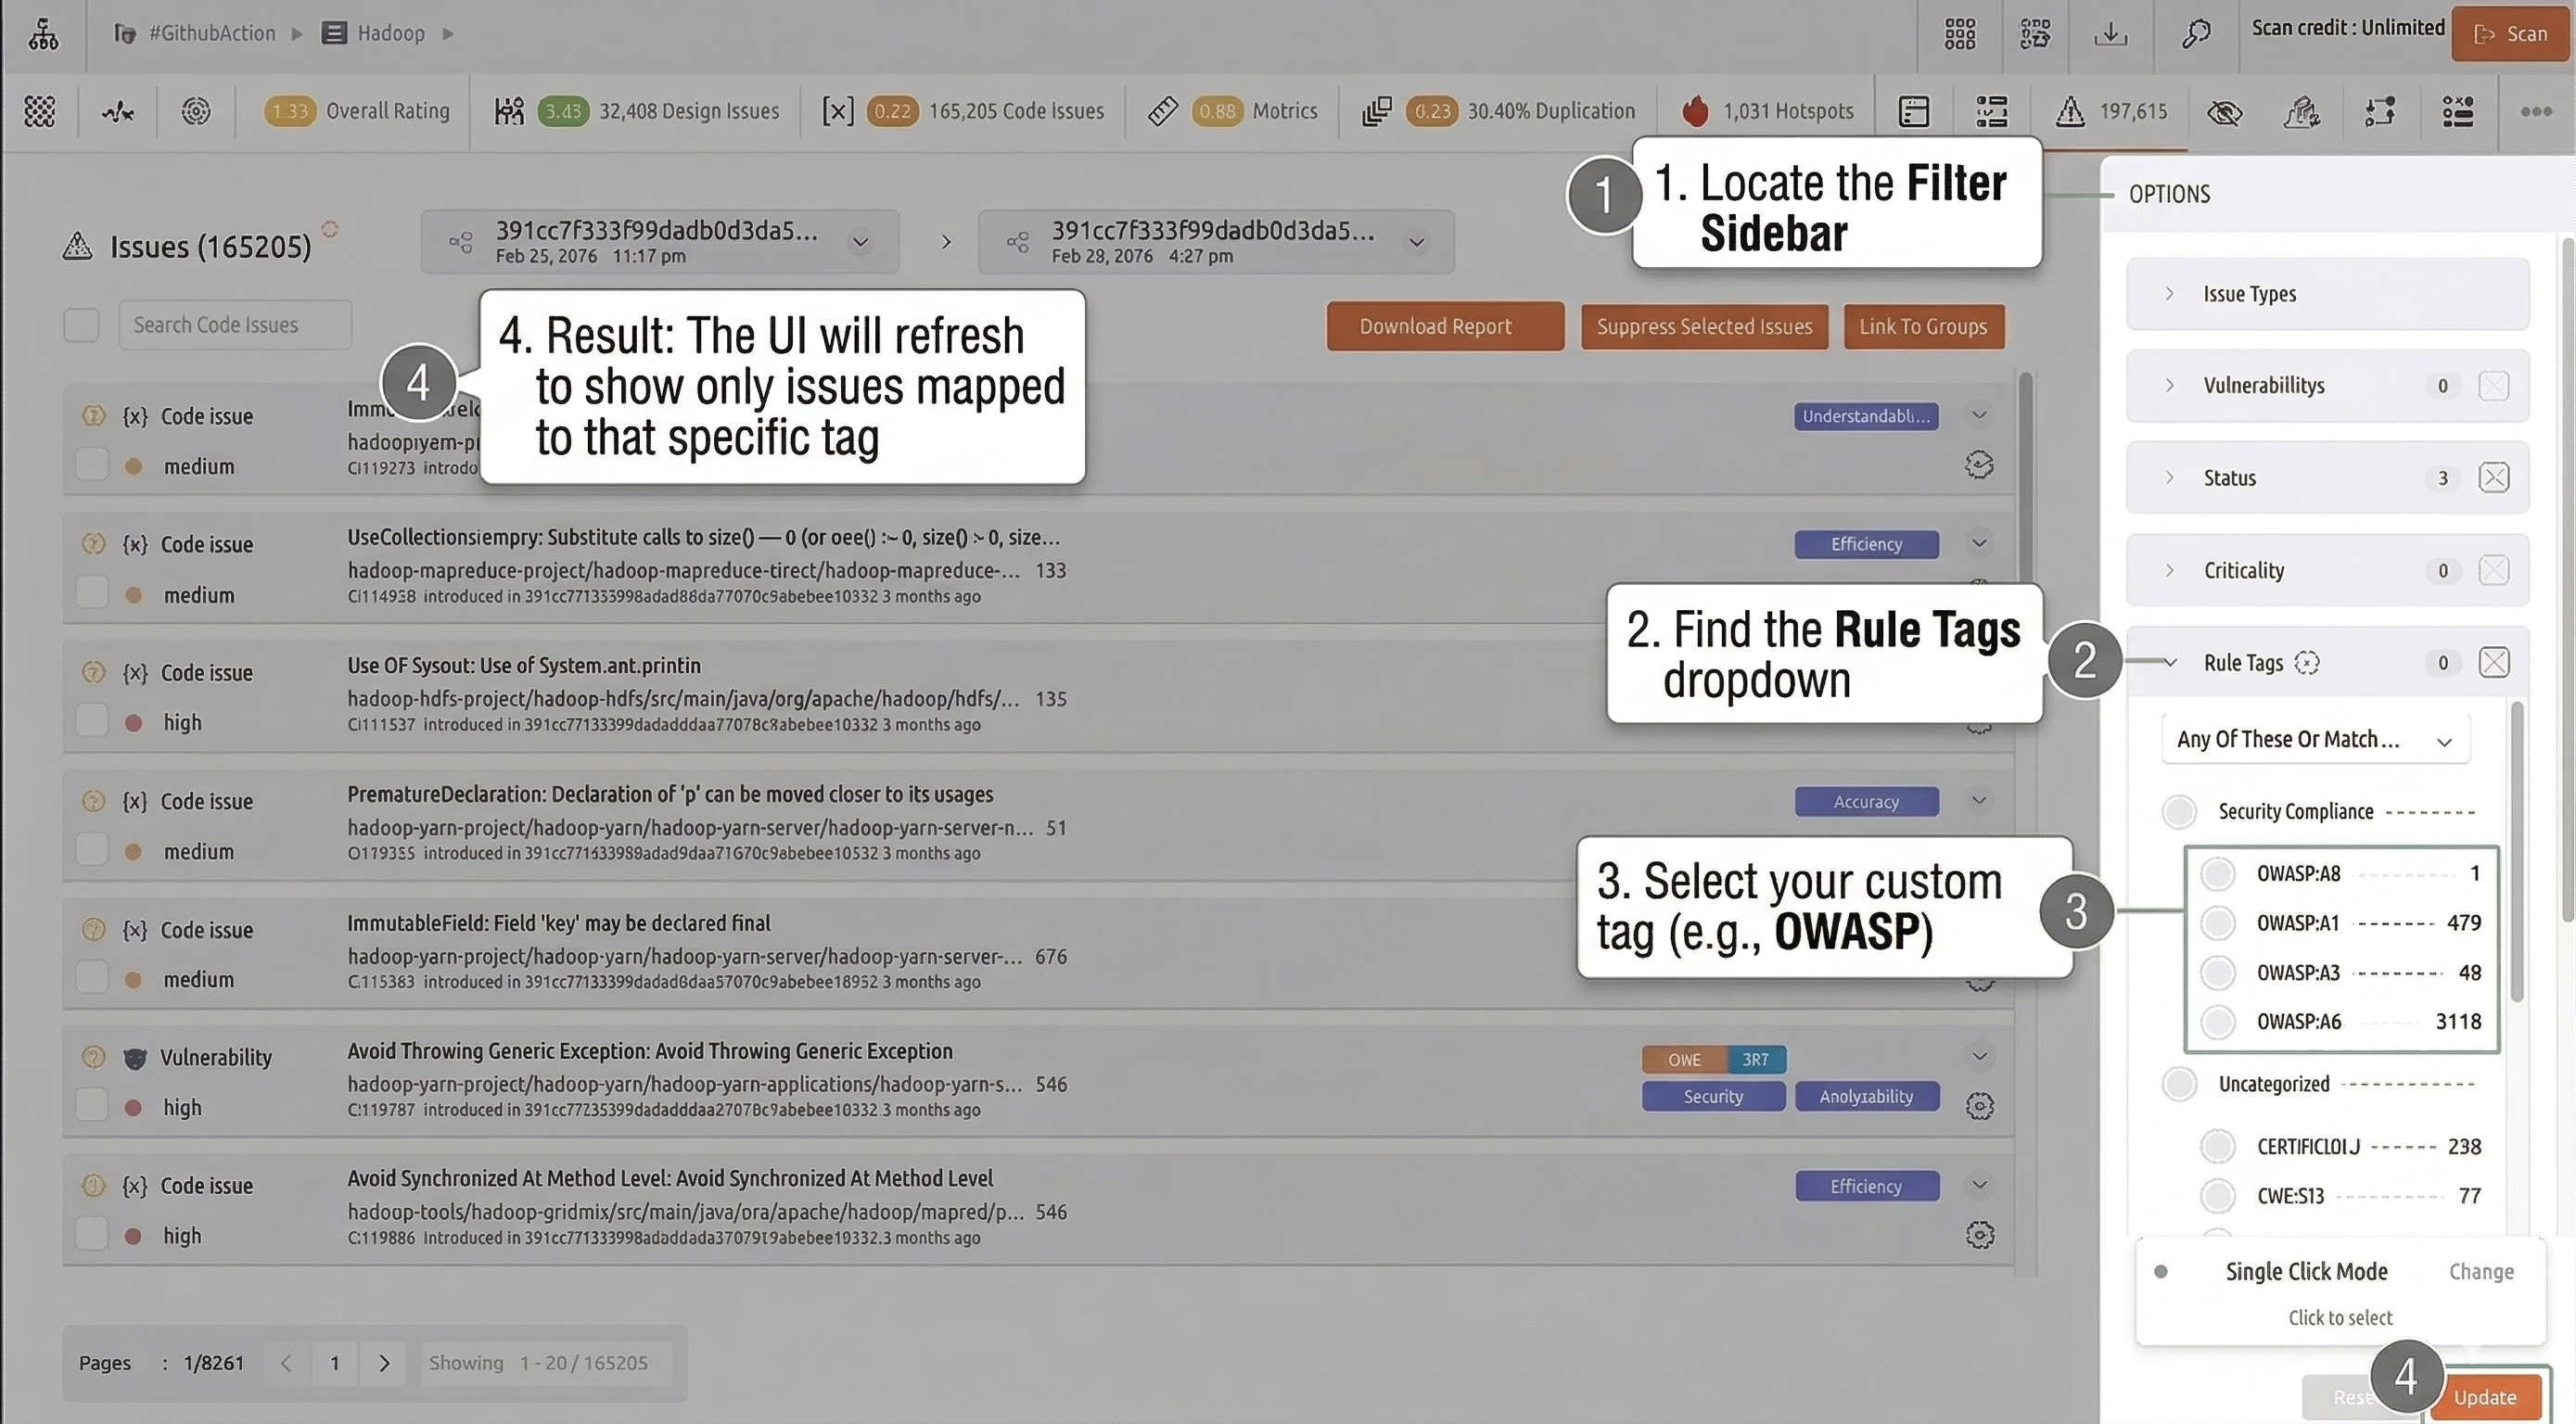This screenshot has height=1424, width=2576.
Task: Click the crossed-out eye suppressed icon
Action: coord(2224,111)
